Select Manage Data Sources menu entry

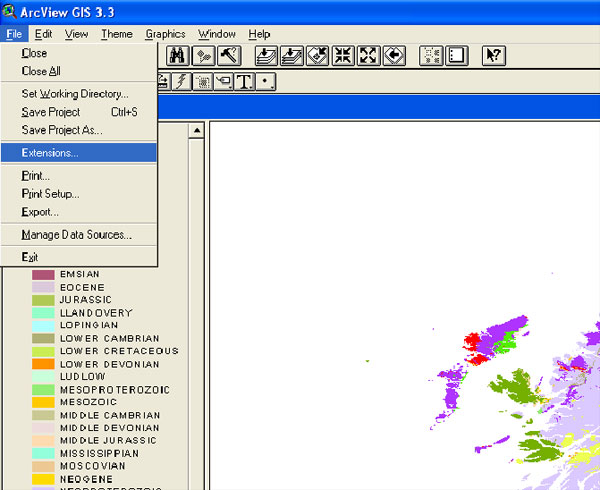(79, 234)
